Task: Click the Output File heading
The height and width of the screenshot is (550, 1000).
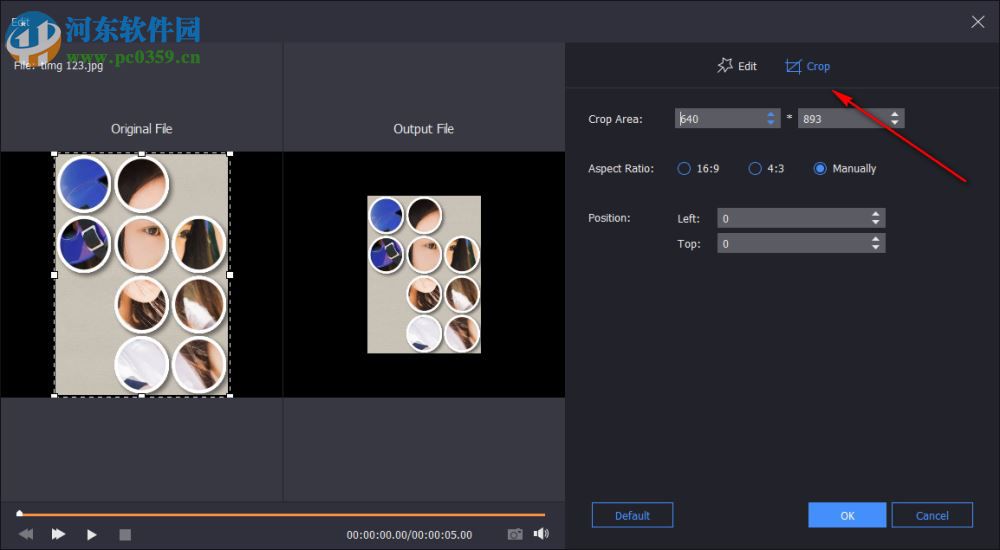Action: [x=423, y=129]
